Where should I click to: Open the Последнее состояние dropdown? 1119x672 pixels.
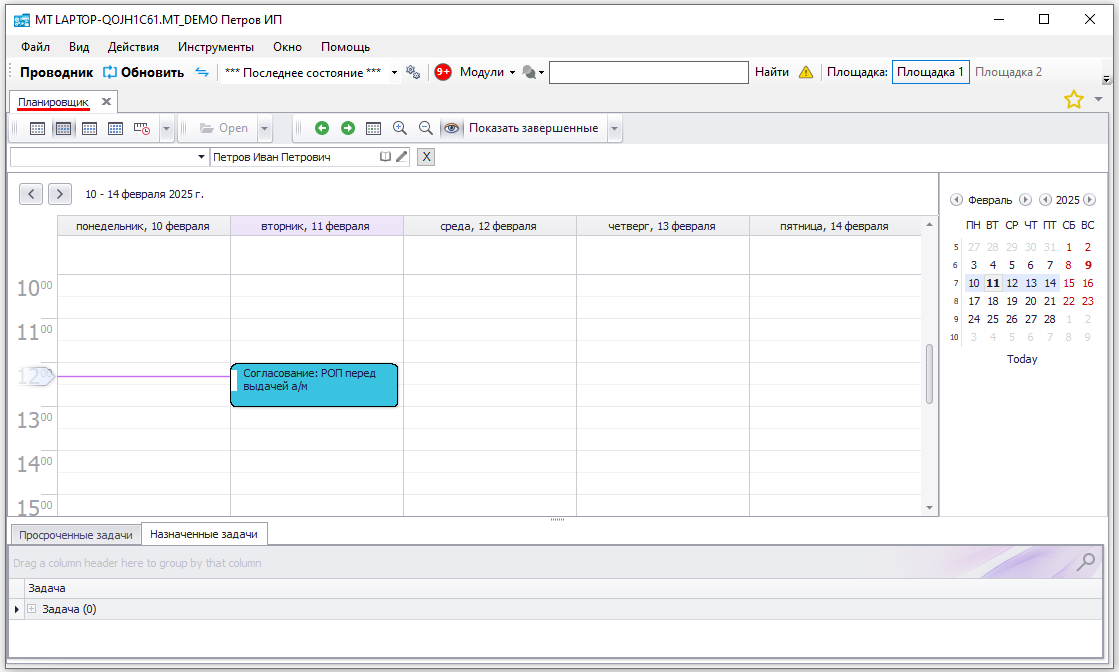393,73
